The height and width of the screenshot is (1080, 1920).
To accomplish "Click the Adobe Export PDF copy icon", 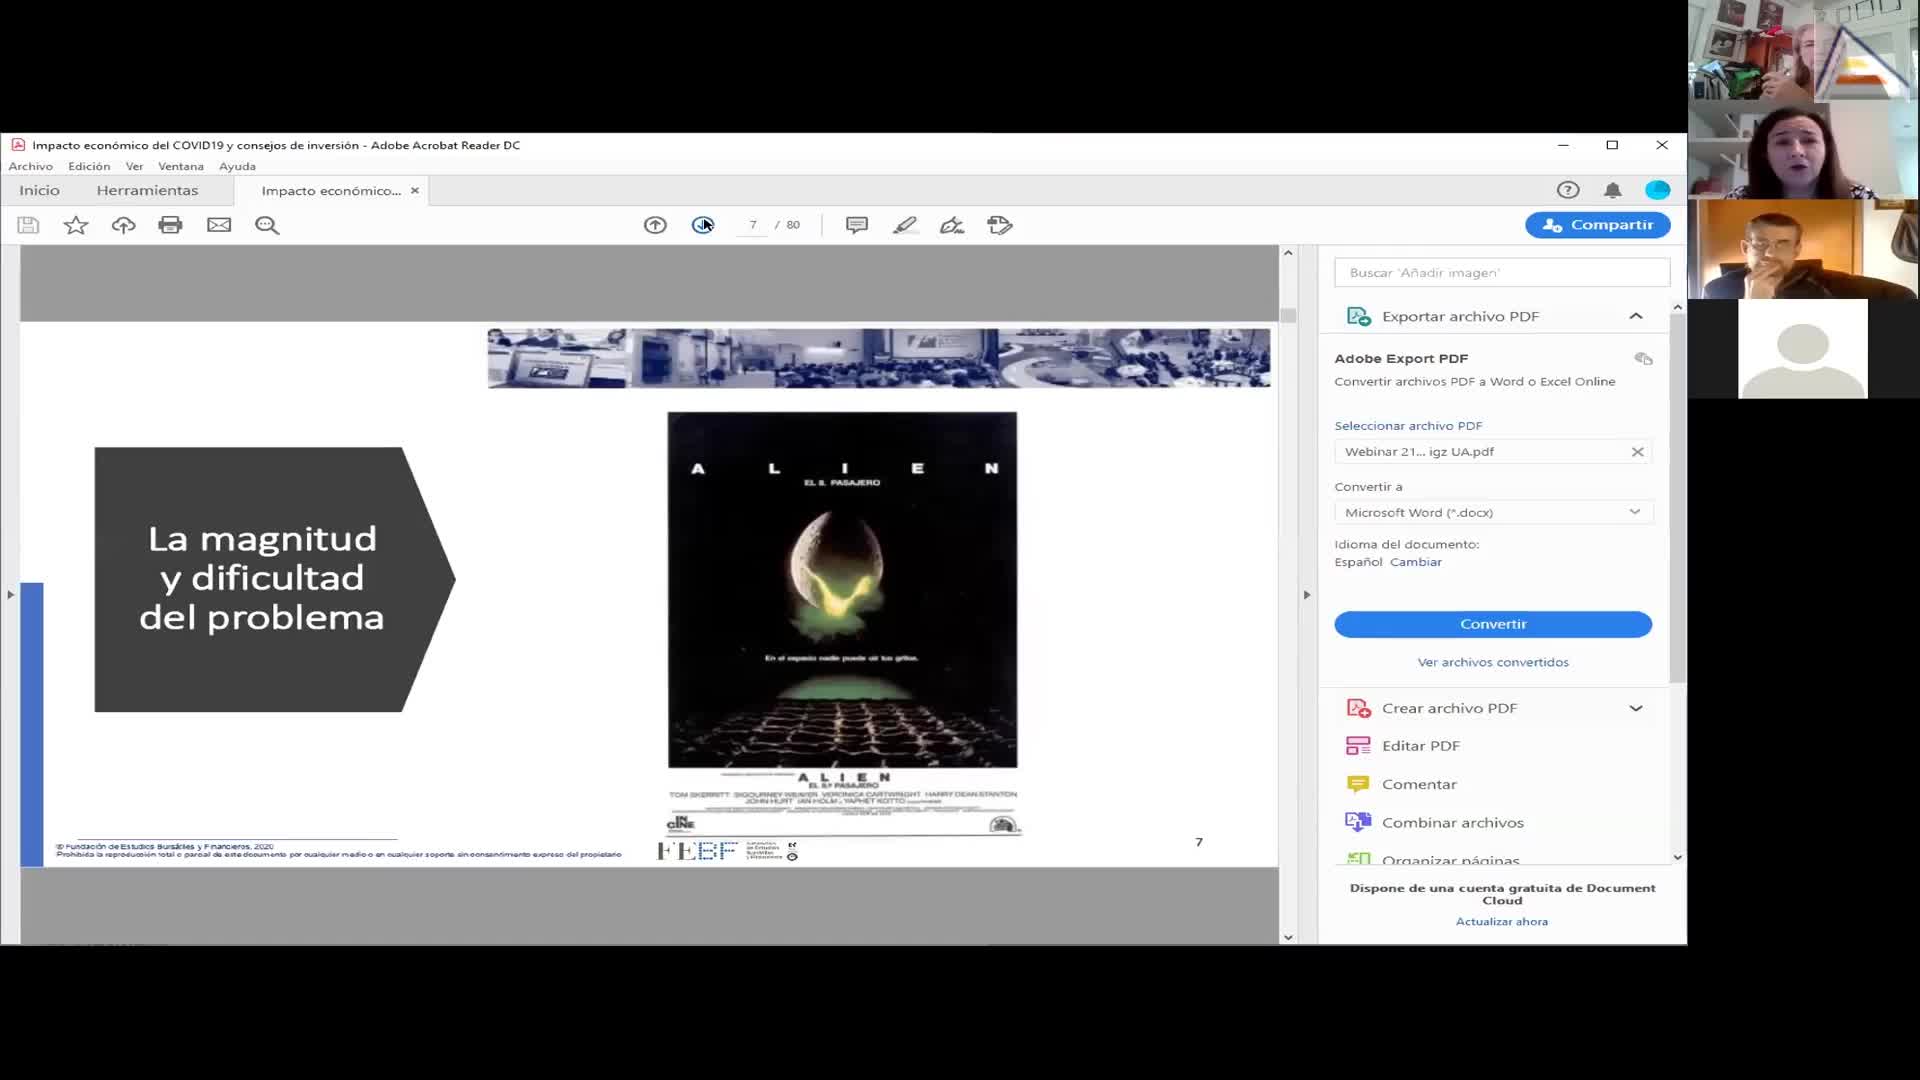I will (1643, 359).
